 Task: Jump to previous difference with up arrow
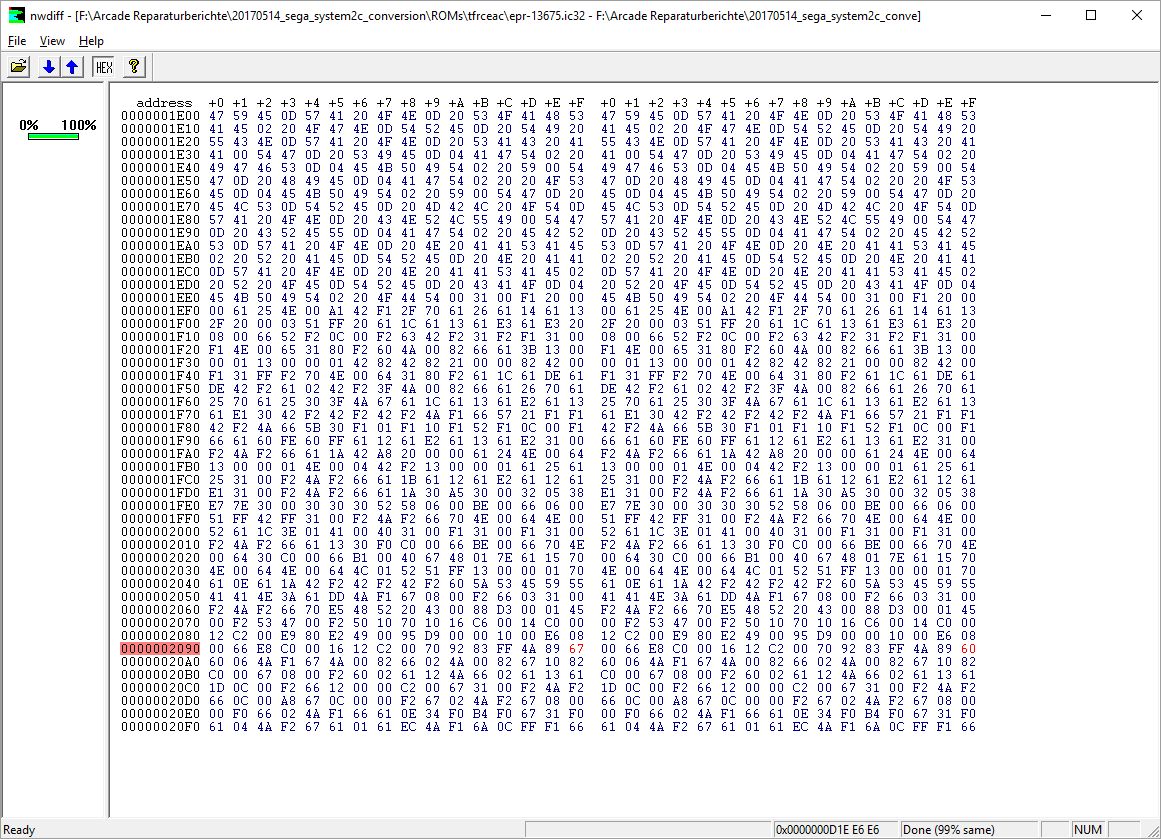[71, 67]
